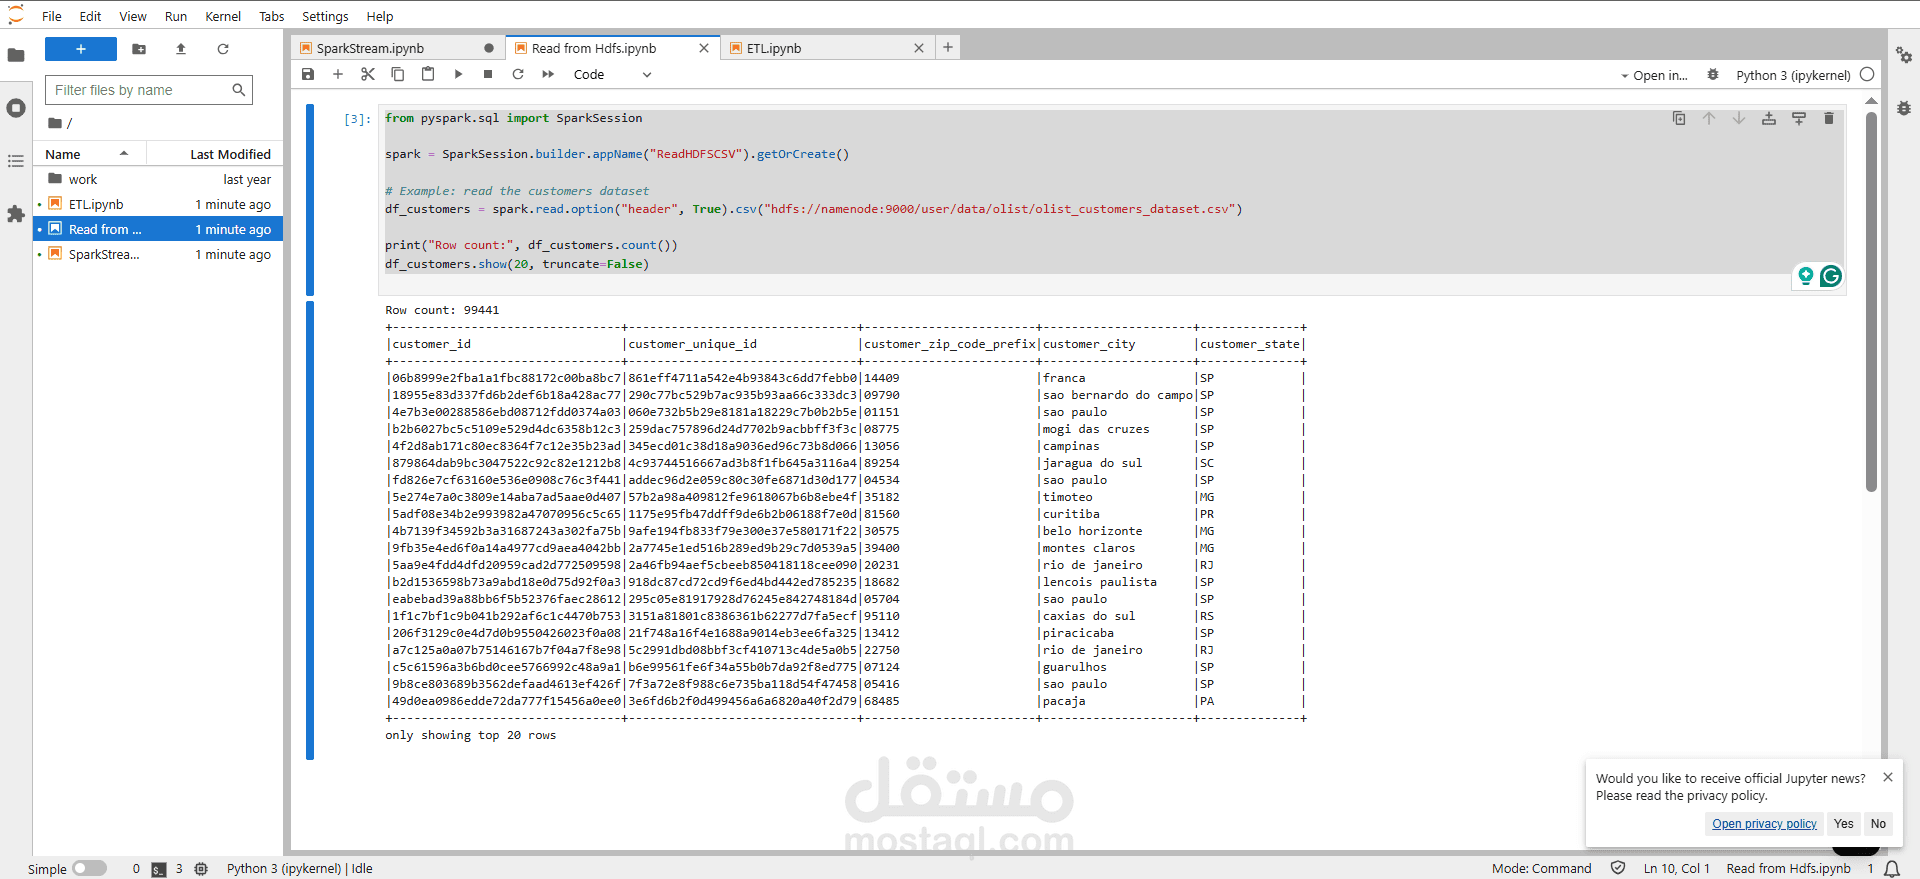Screen dimensions: 1920x879
Task: Open the Debugger panel in right sidebar
Action: point(1904,108)
